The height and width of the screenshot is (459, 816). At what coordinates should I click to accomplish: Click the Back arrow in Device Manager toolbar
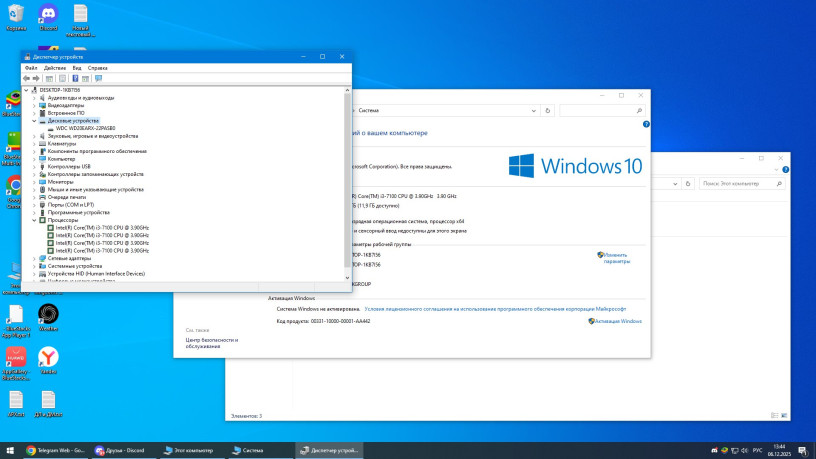(26, 78)
